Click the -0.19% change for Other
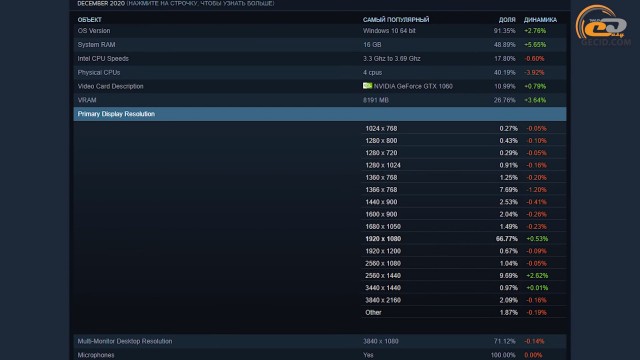 click(536, 313)
